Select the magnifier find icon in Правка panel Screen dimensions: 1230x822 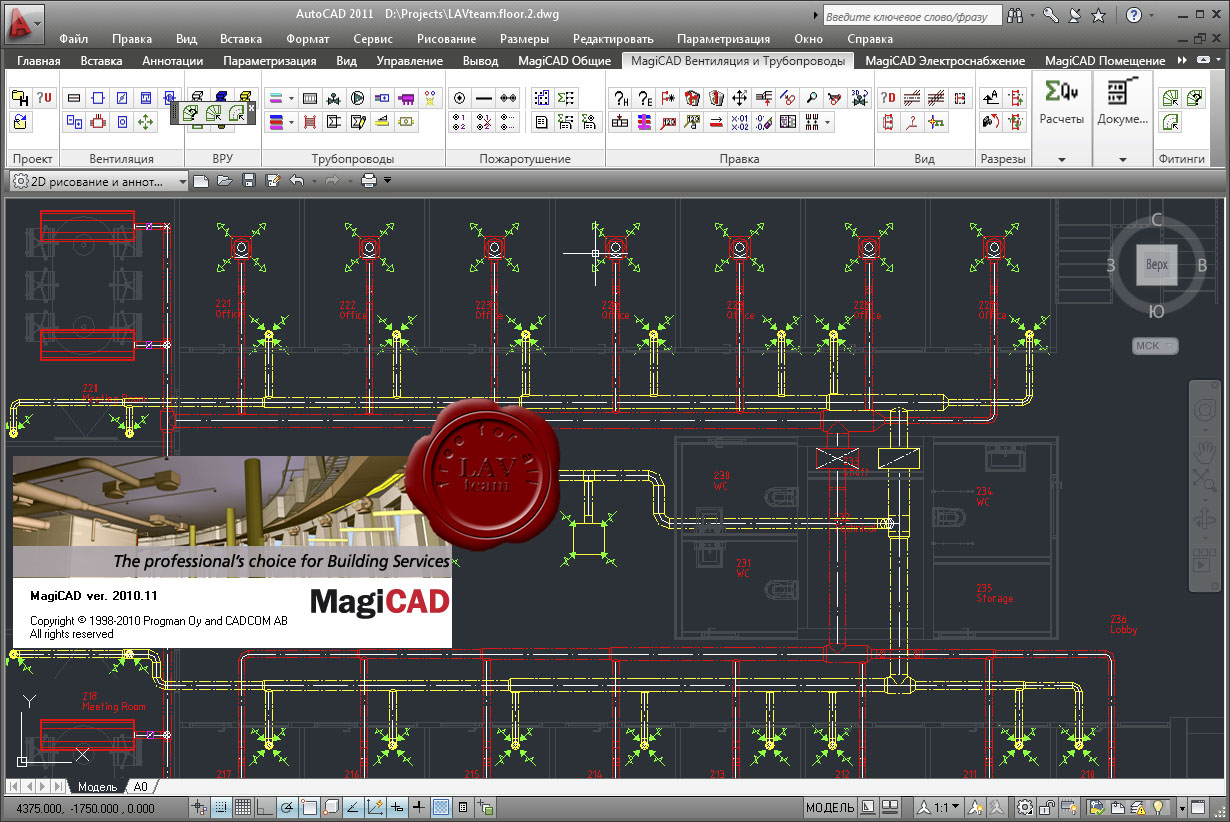(x=812, y=98)
